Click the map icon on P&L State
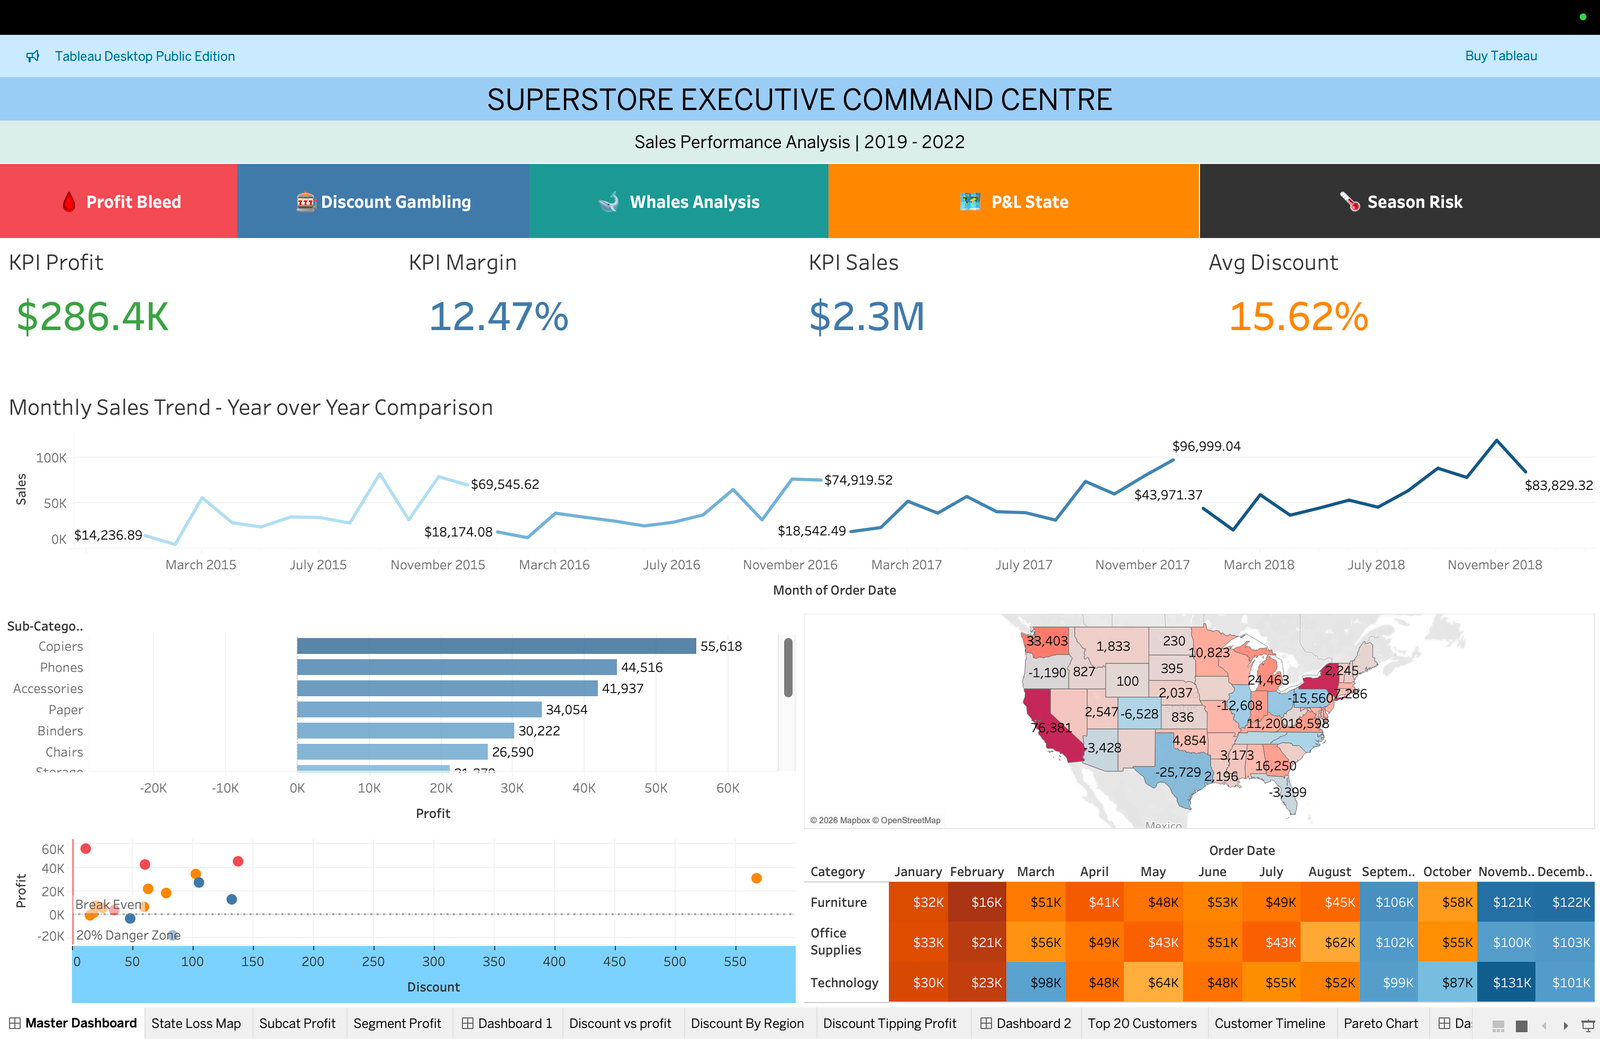The height and width of the screenshot is (1039, 1600). point(970,202)
